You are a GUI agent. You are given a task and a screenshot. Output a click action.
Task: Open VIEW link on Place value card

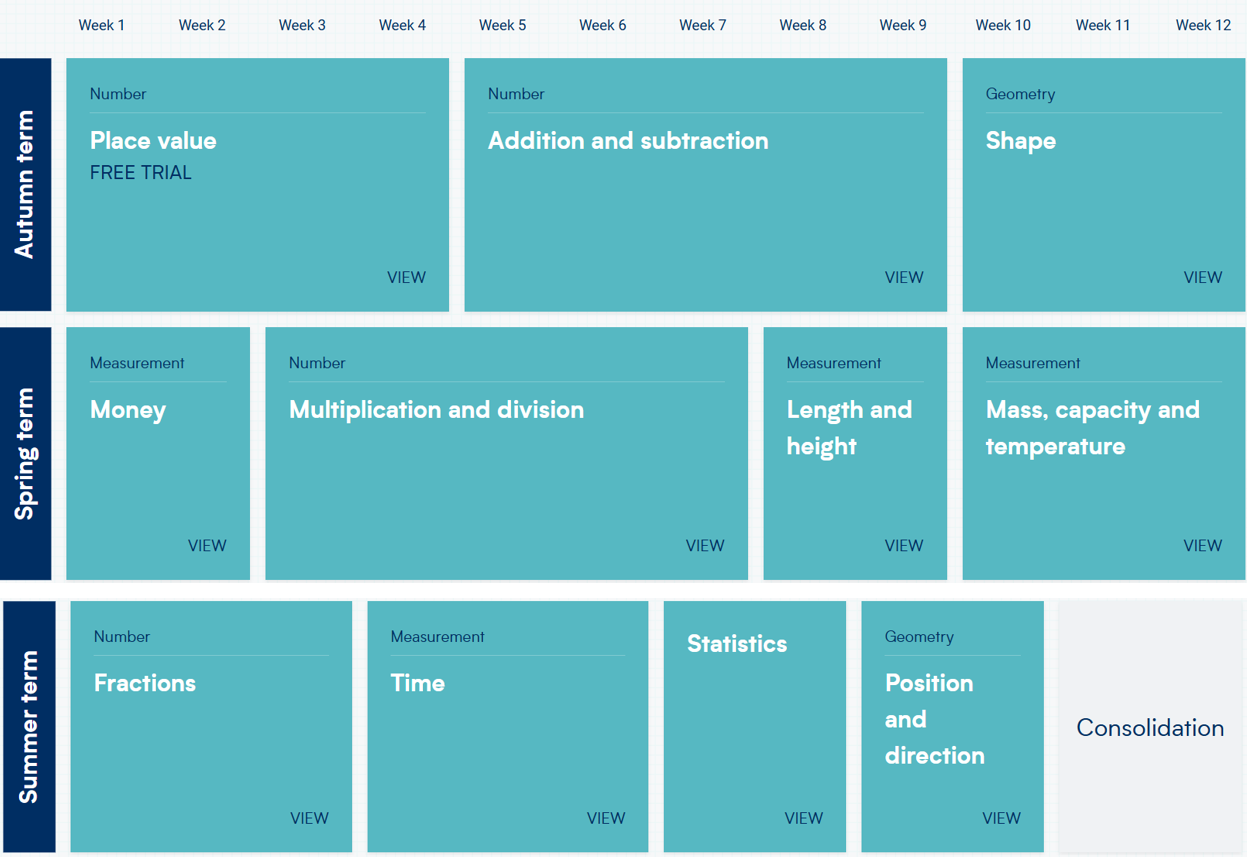406,278
